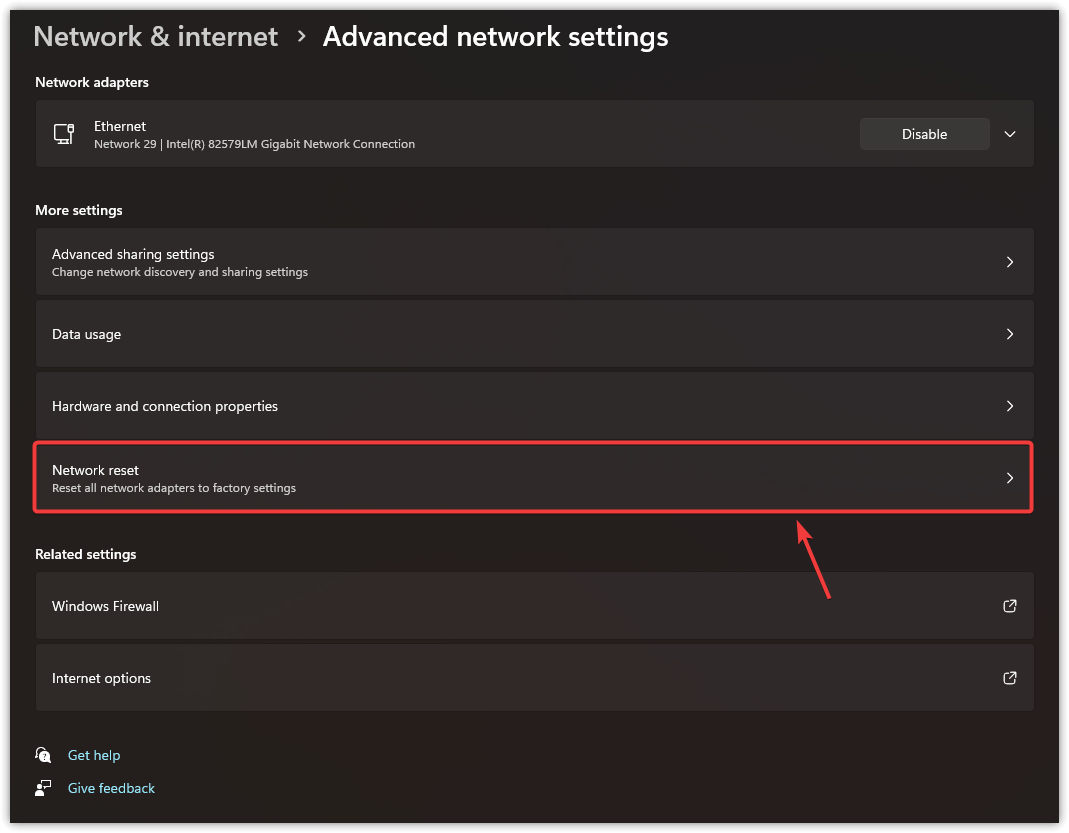Click the Get help icon
Image resolution: width=1069 pixels, height=833 pixels.
click(44, 755)
